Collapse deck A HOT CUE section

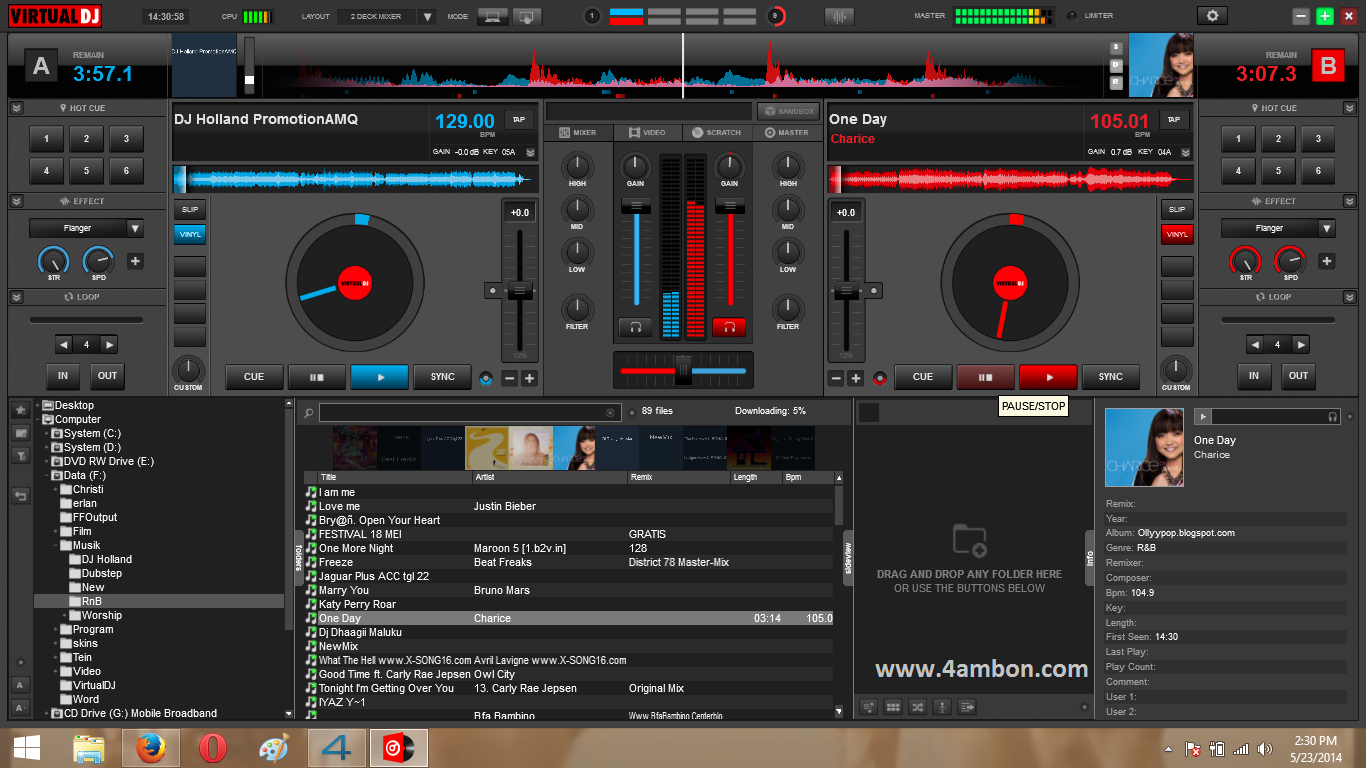coord(17,108)
